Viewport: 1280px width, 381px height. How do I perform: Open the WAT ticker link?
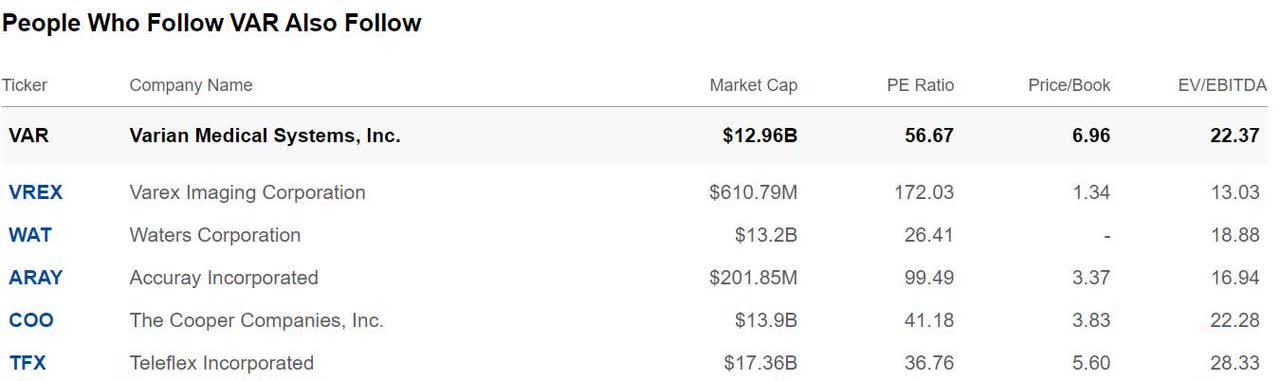30,235
